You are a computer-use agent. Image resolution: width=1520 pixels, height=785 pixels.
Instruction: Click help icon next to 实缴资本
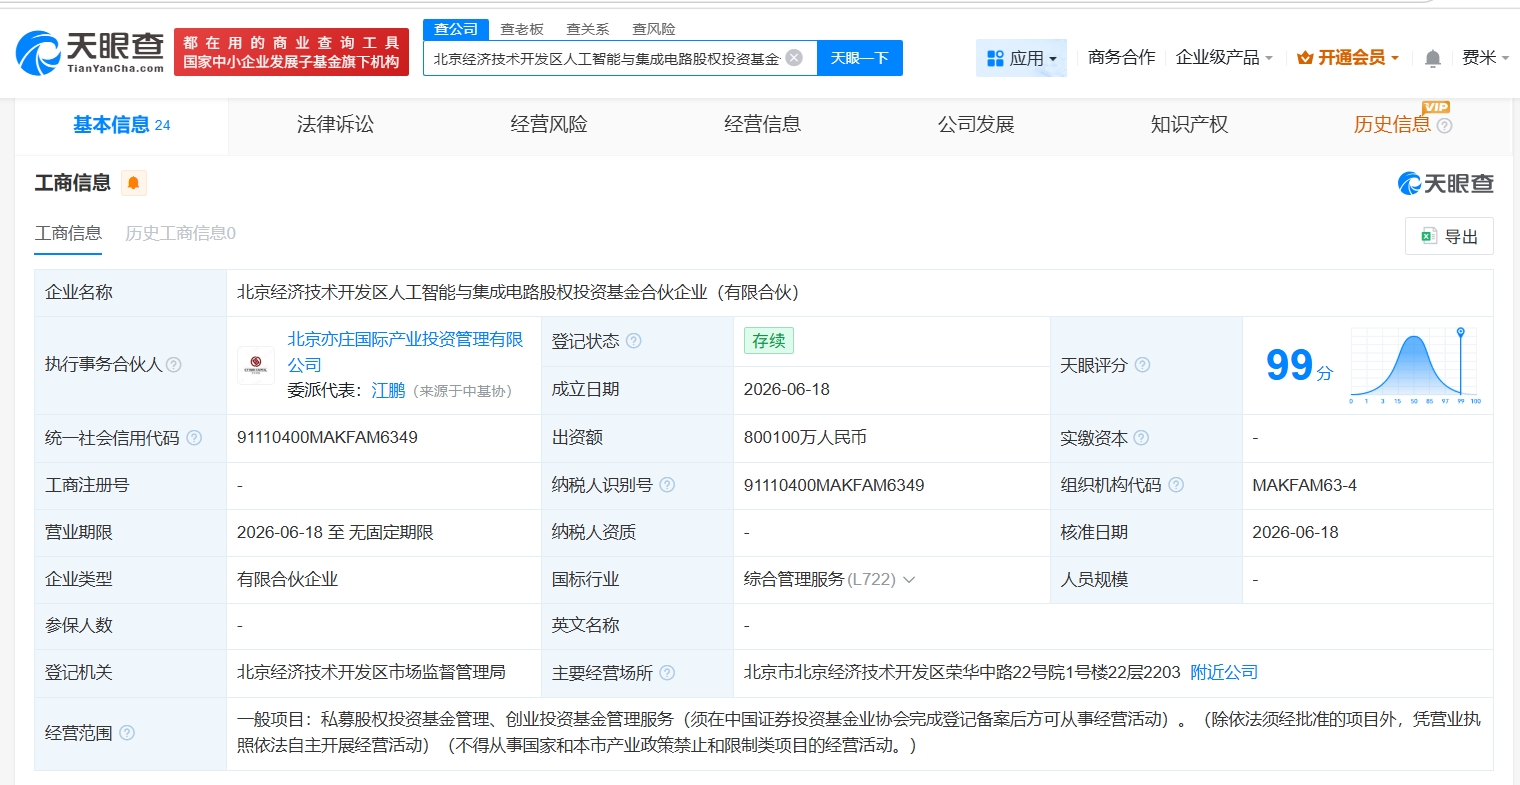point(1141,438)
